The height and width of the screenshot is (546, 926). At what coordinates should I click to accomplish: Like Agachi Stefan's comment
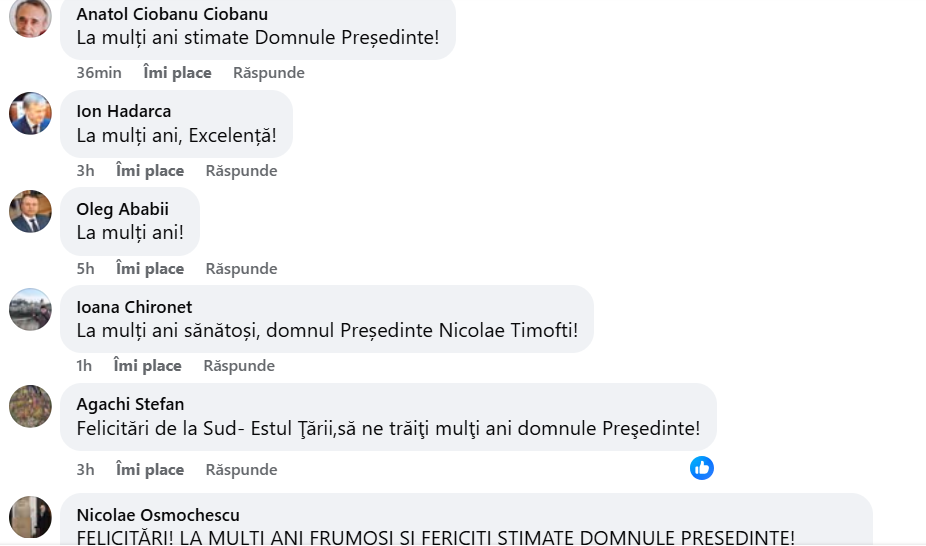point(150,470)
